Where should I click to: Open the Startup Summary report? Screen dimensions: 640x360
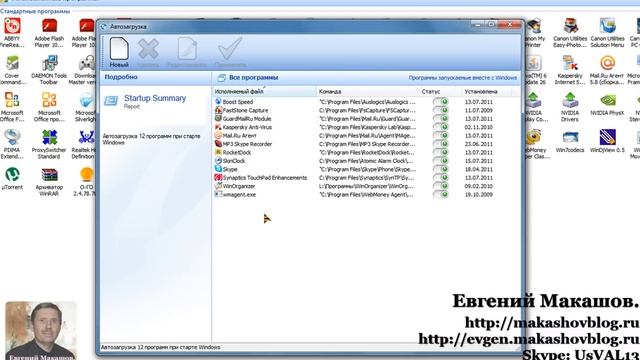pyautogui.click(x=155, y=98)
